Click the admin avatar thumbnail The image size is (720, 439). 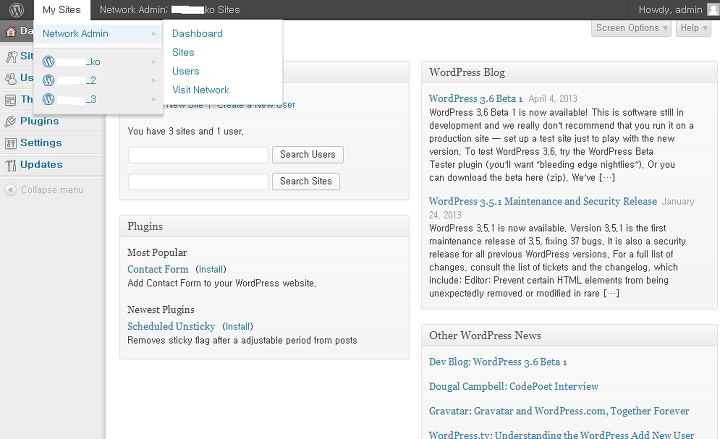pyautogui.click(x=713, y=10)
